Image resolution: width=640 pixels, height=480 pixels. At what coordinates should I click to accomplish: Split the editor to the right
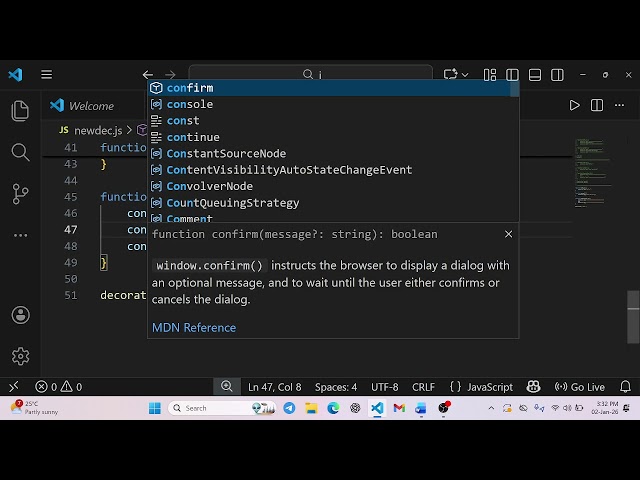coord(597,105)
